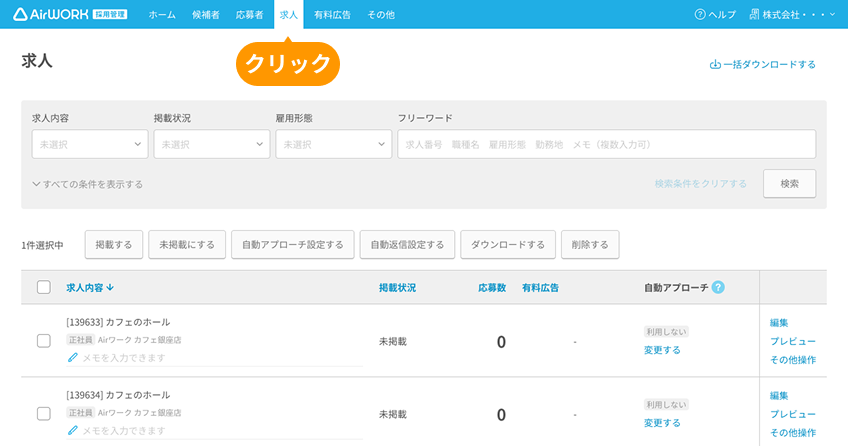Click memo field メモを入力できます for job 139633

pos(214,358)
